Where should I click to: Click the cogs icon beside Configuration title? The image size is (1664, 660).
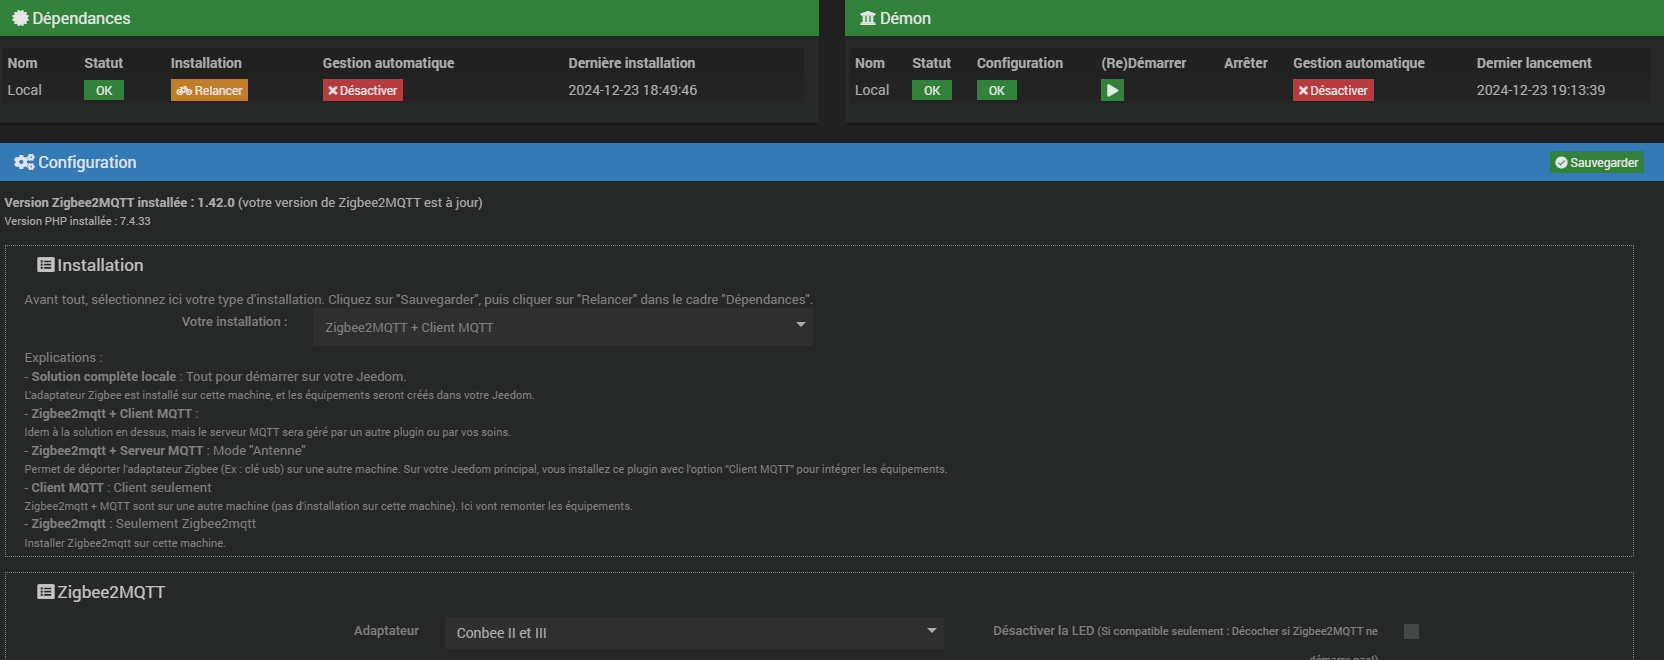24,162
